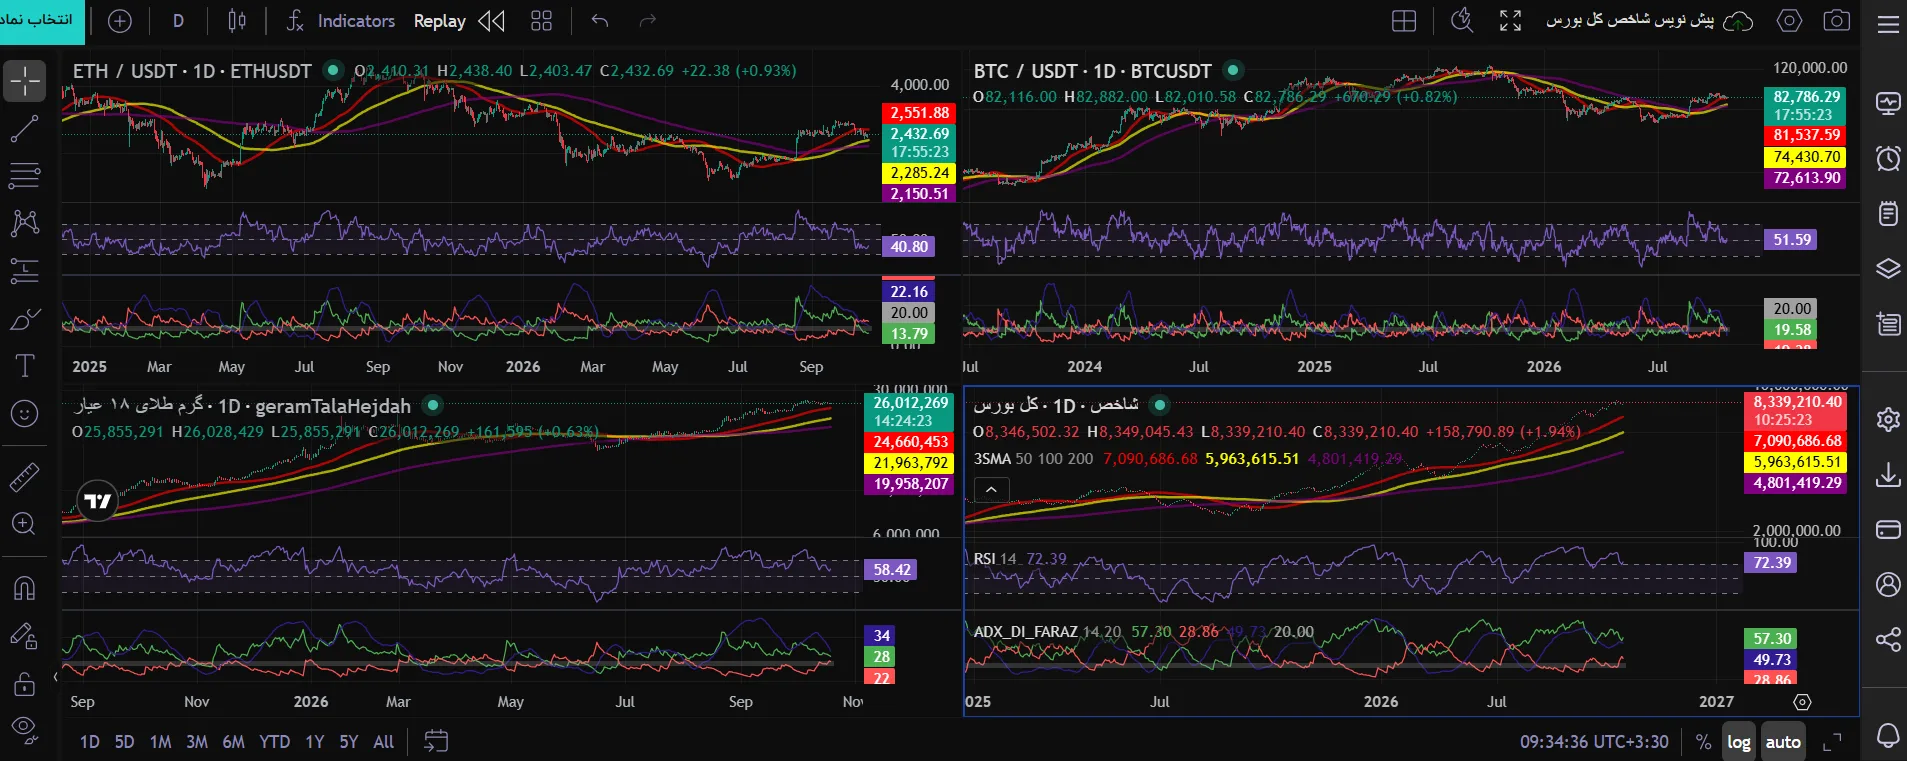Lock all drawing tools

tap(25, 684)
